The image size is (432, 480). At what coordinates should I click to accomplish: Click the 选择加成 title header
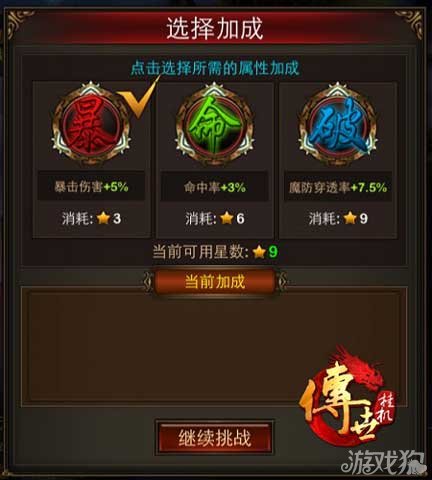(215, 29)
